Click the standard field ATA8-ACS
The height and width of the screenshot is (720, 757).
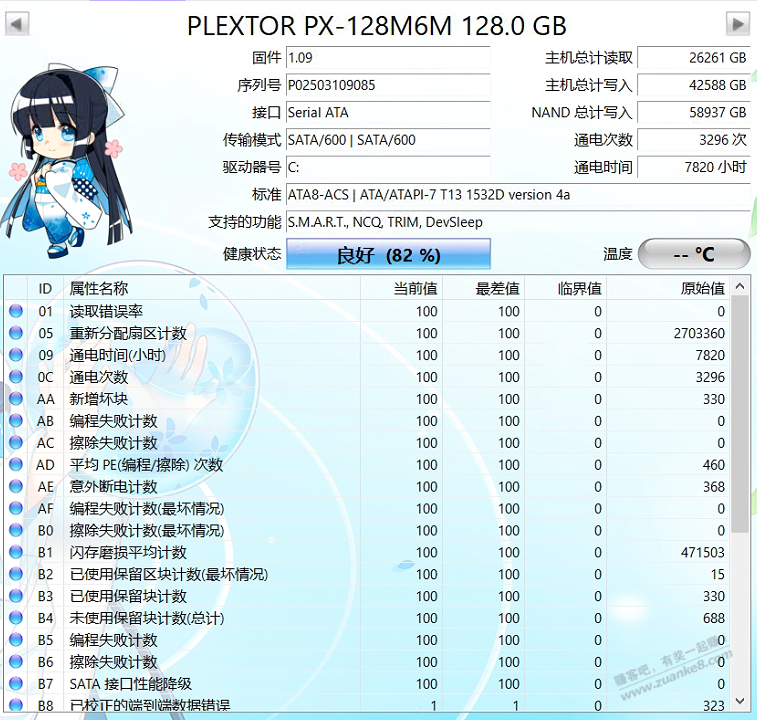coord(518,195)
